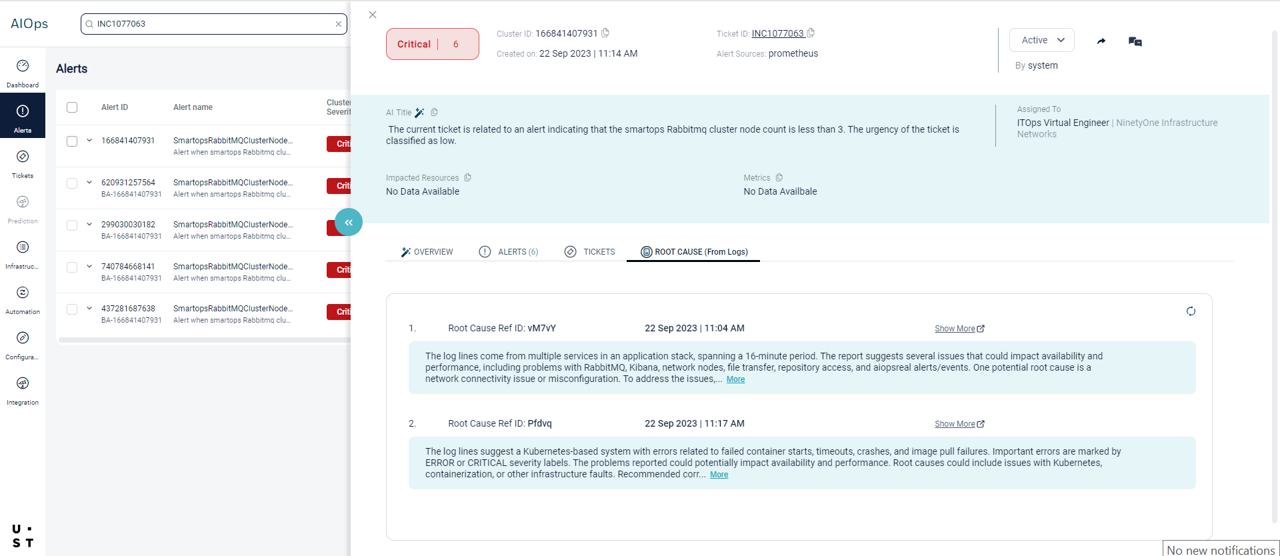Tick the checkbox for alert 620931257564
The height and width of the screenshot is (556, 1280).
point(72,183)
